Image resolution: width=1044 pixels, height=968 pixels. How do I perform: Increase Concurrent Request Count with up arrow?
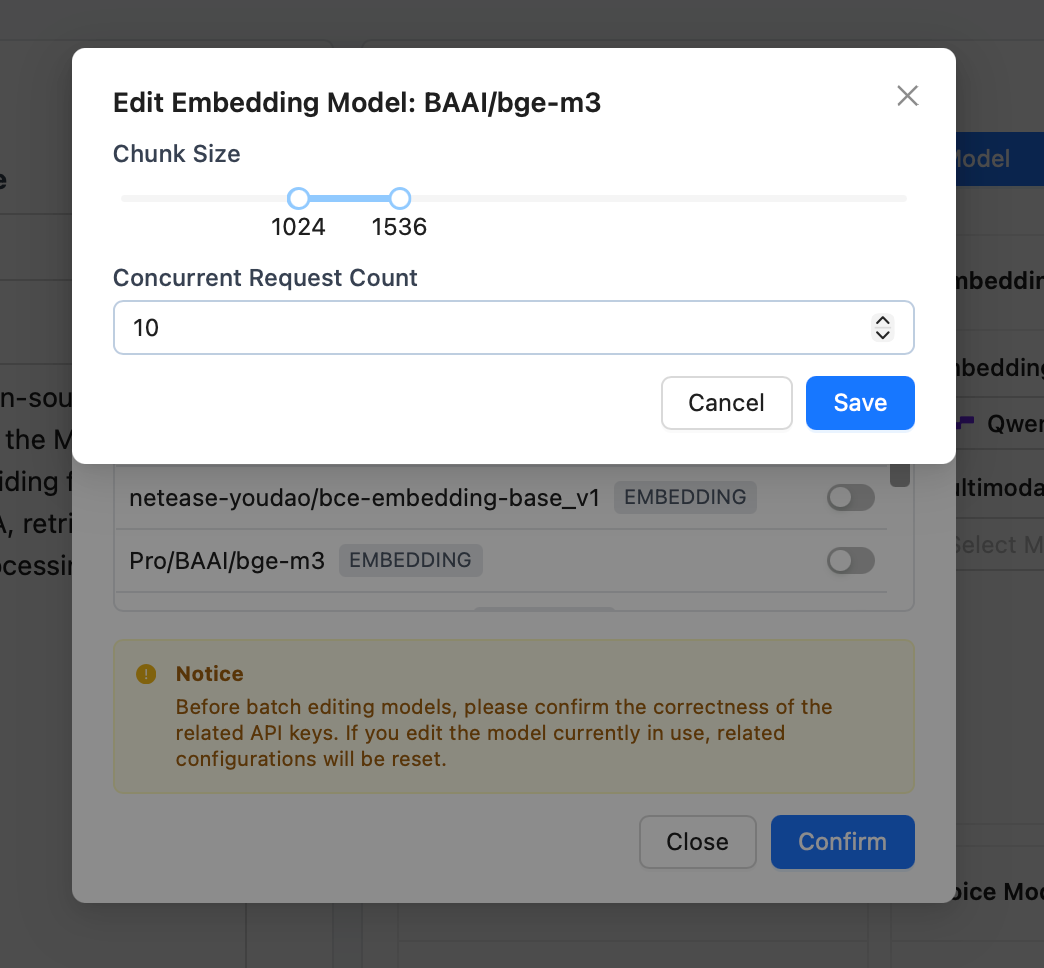coord(882,321)
